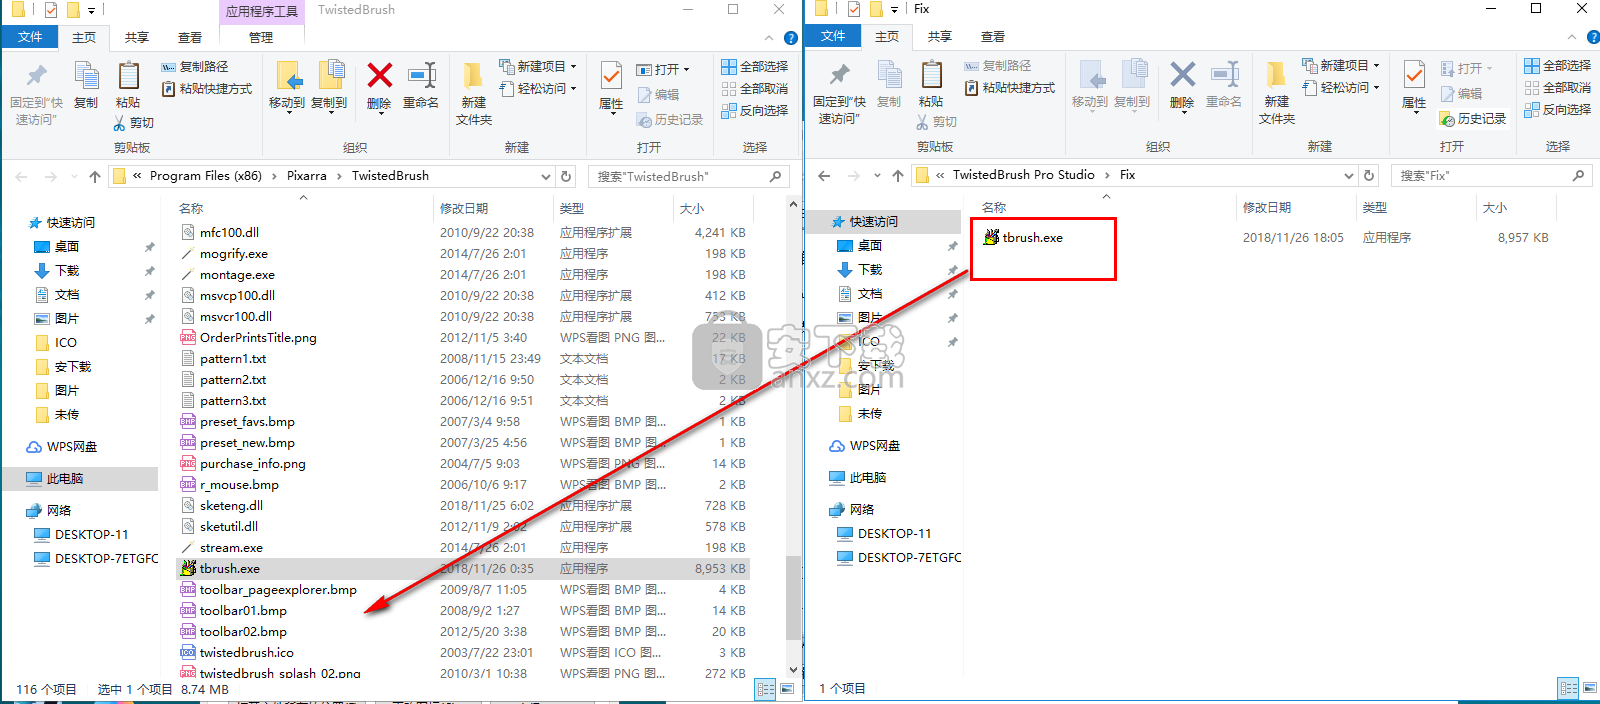Image resolution: width=1600 pixels, height=704 pixels.
Task: Click Pixarra breadcrumb in TwistedBrush address bar
Action: [x=307, y=176]
